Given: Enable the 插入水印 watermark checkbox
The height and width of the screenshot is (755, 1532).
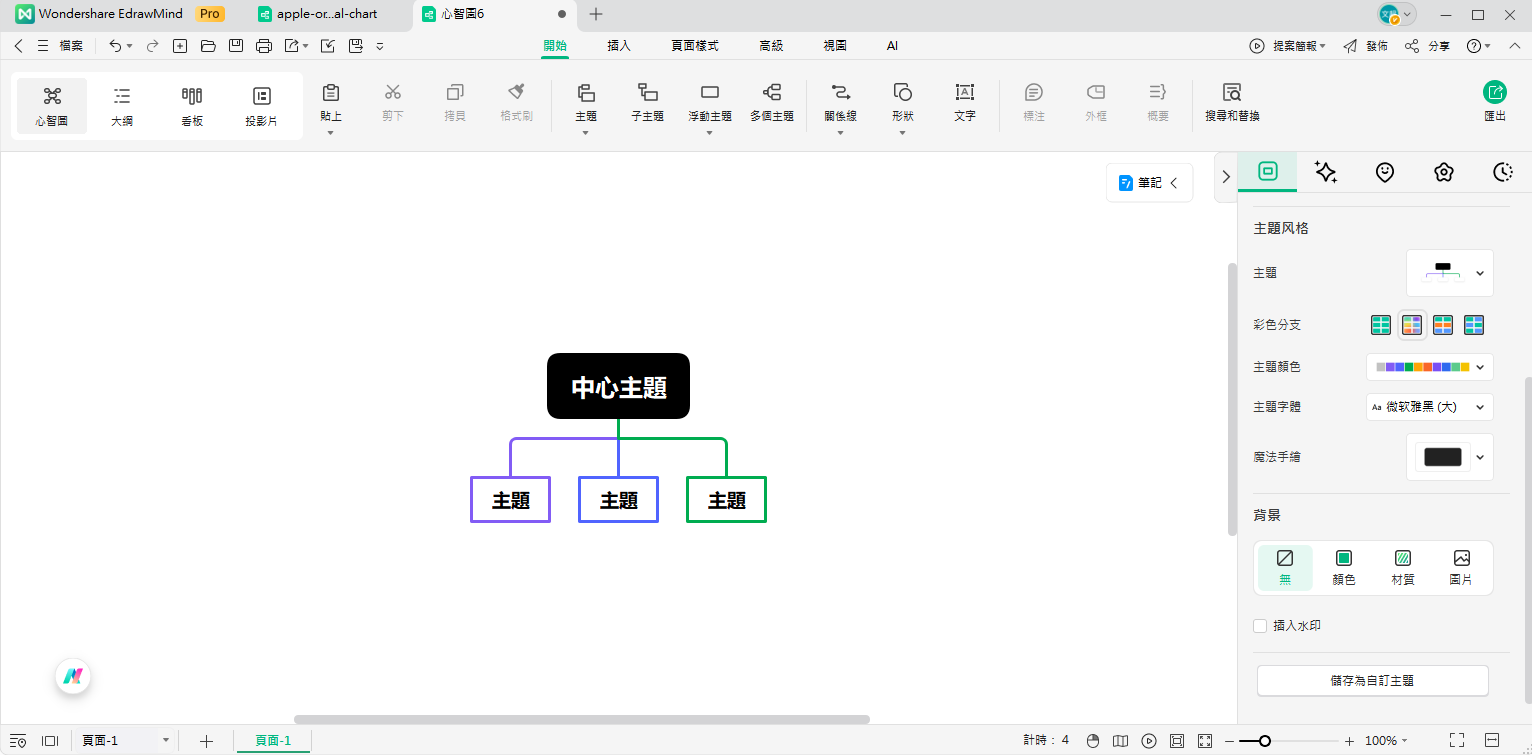Looking at the screenshot, I should [1260, 626].
